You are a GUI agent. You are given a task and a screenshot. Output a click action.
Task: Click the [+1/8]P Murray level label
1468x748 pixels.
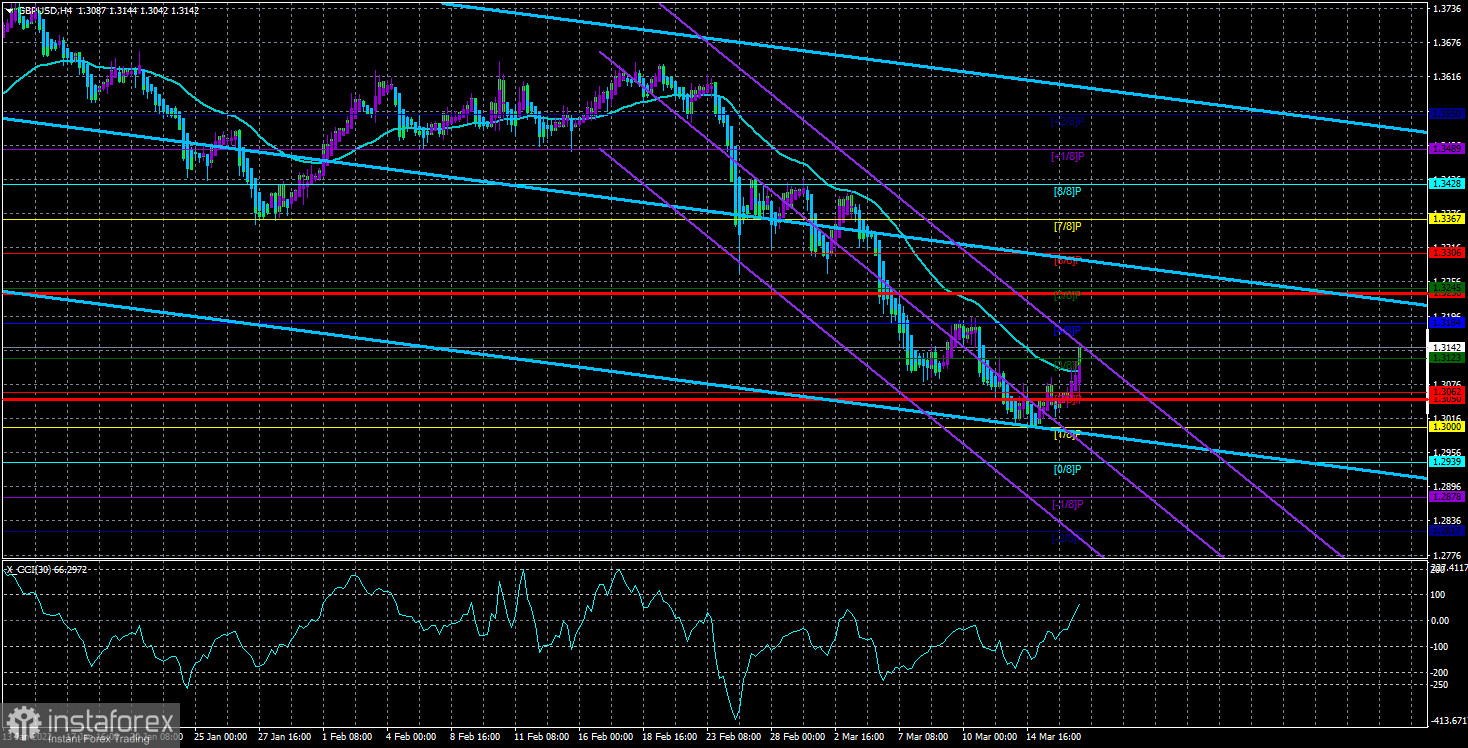1068,157
